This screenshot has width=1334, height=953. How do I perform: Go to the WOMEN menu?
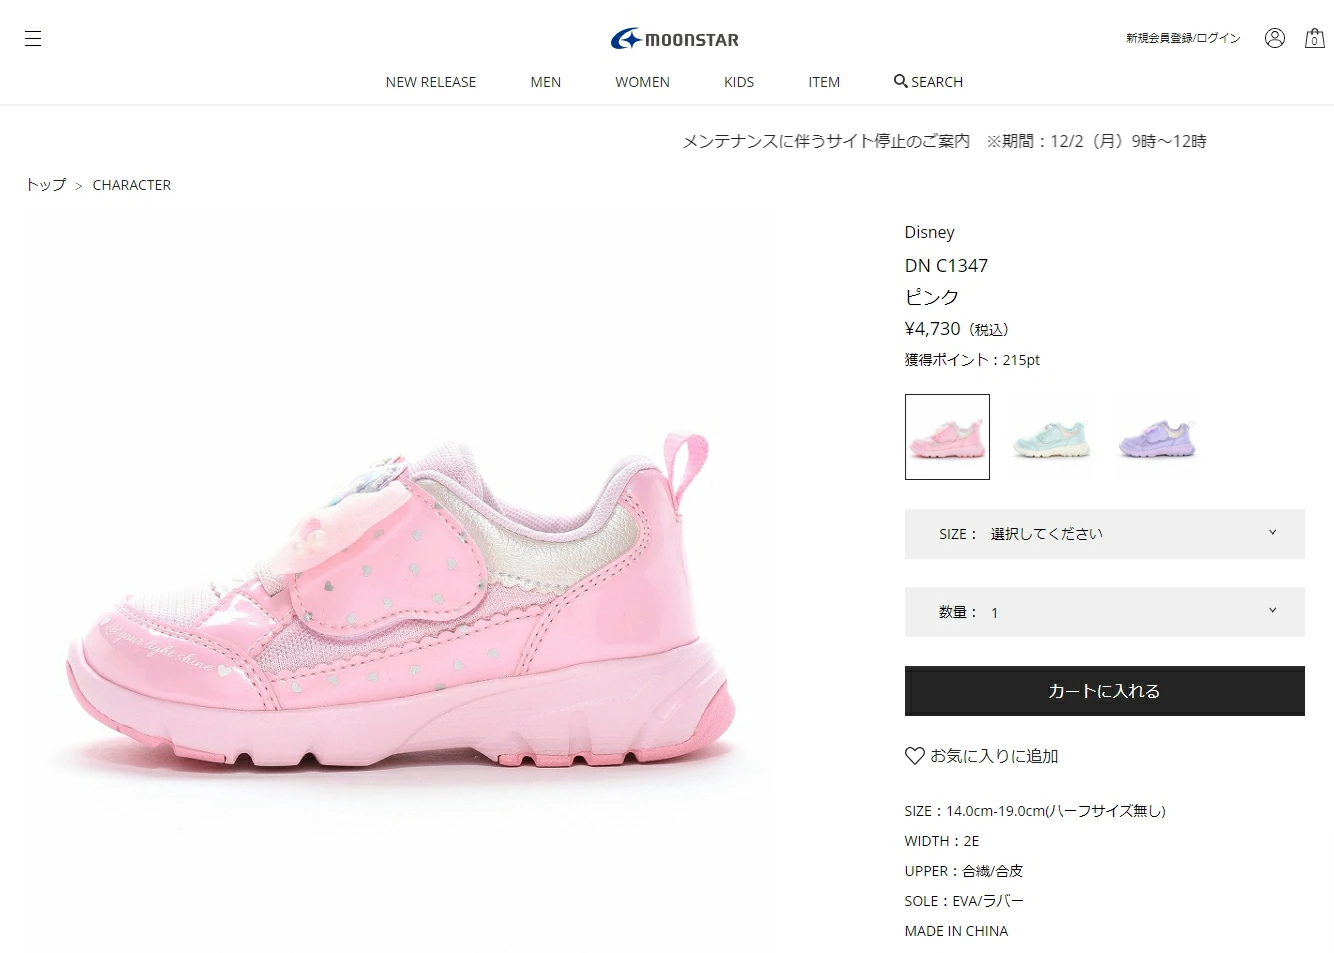point(642,82)
